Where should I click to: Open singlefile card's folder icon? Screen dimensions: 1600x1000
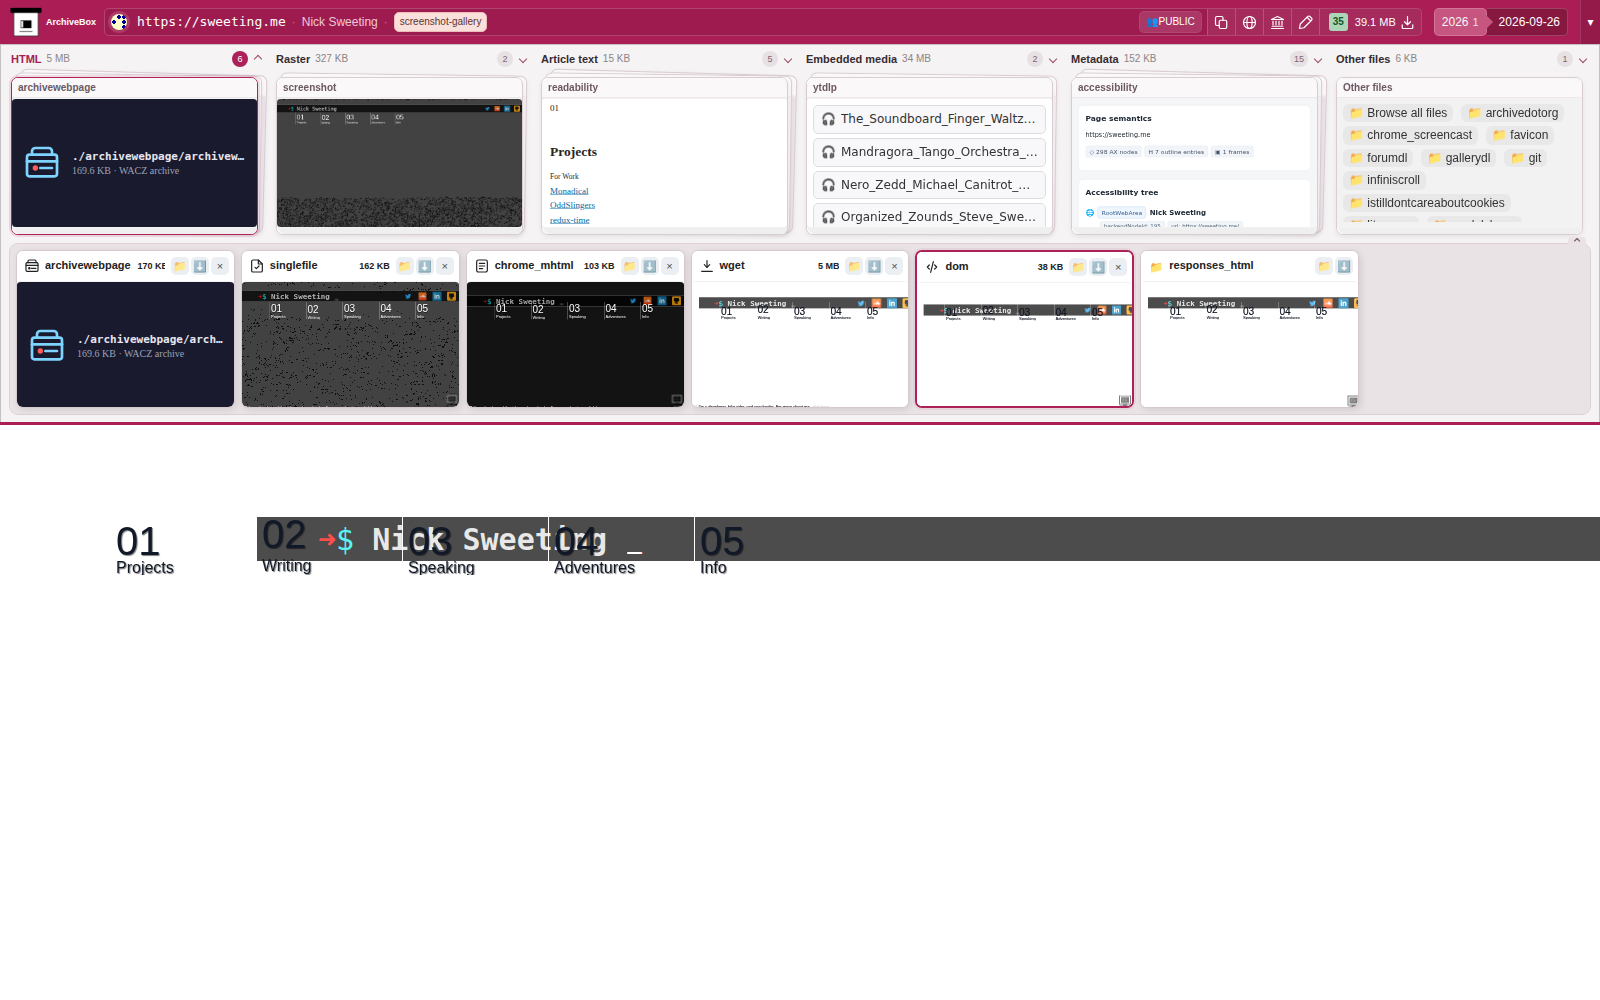point(405,266)
